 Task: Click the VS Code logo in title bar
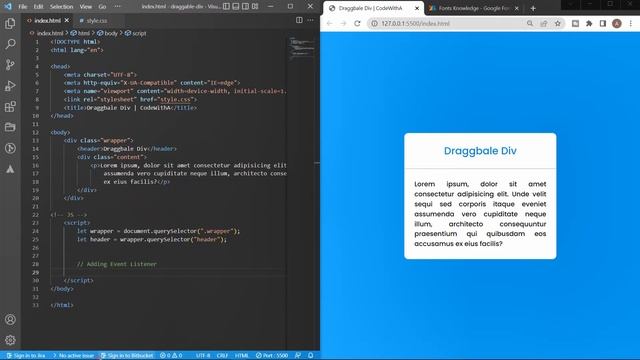(x=8, y=7)
